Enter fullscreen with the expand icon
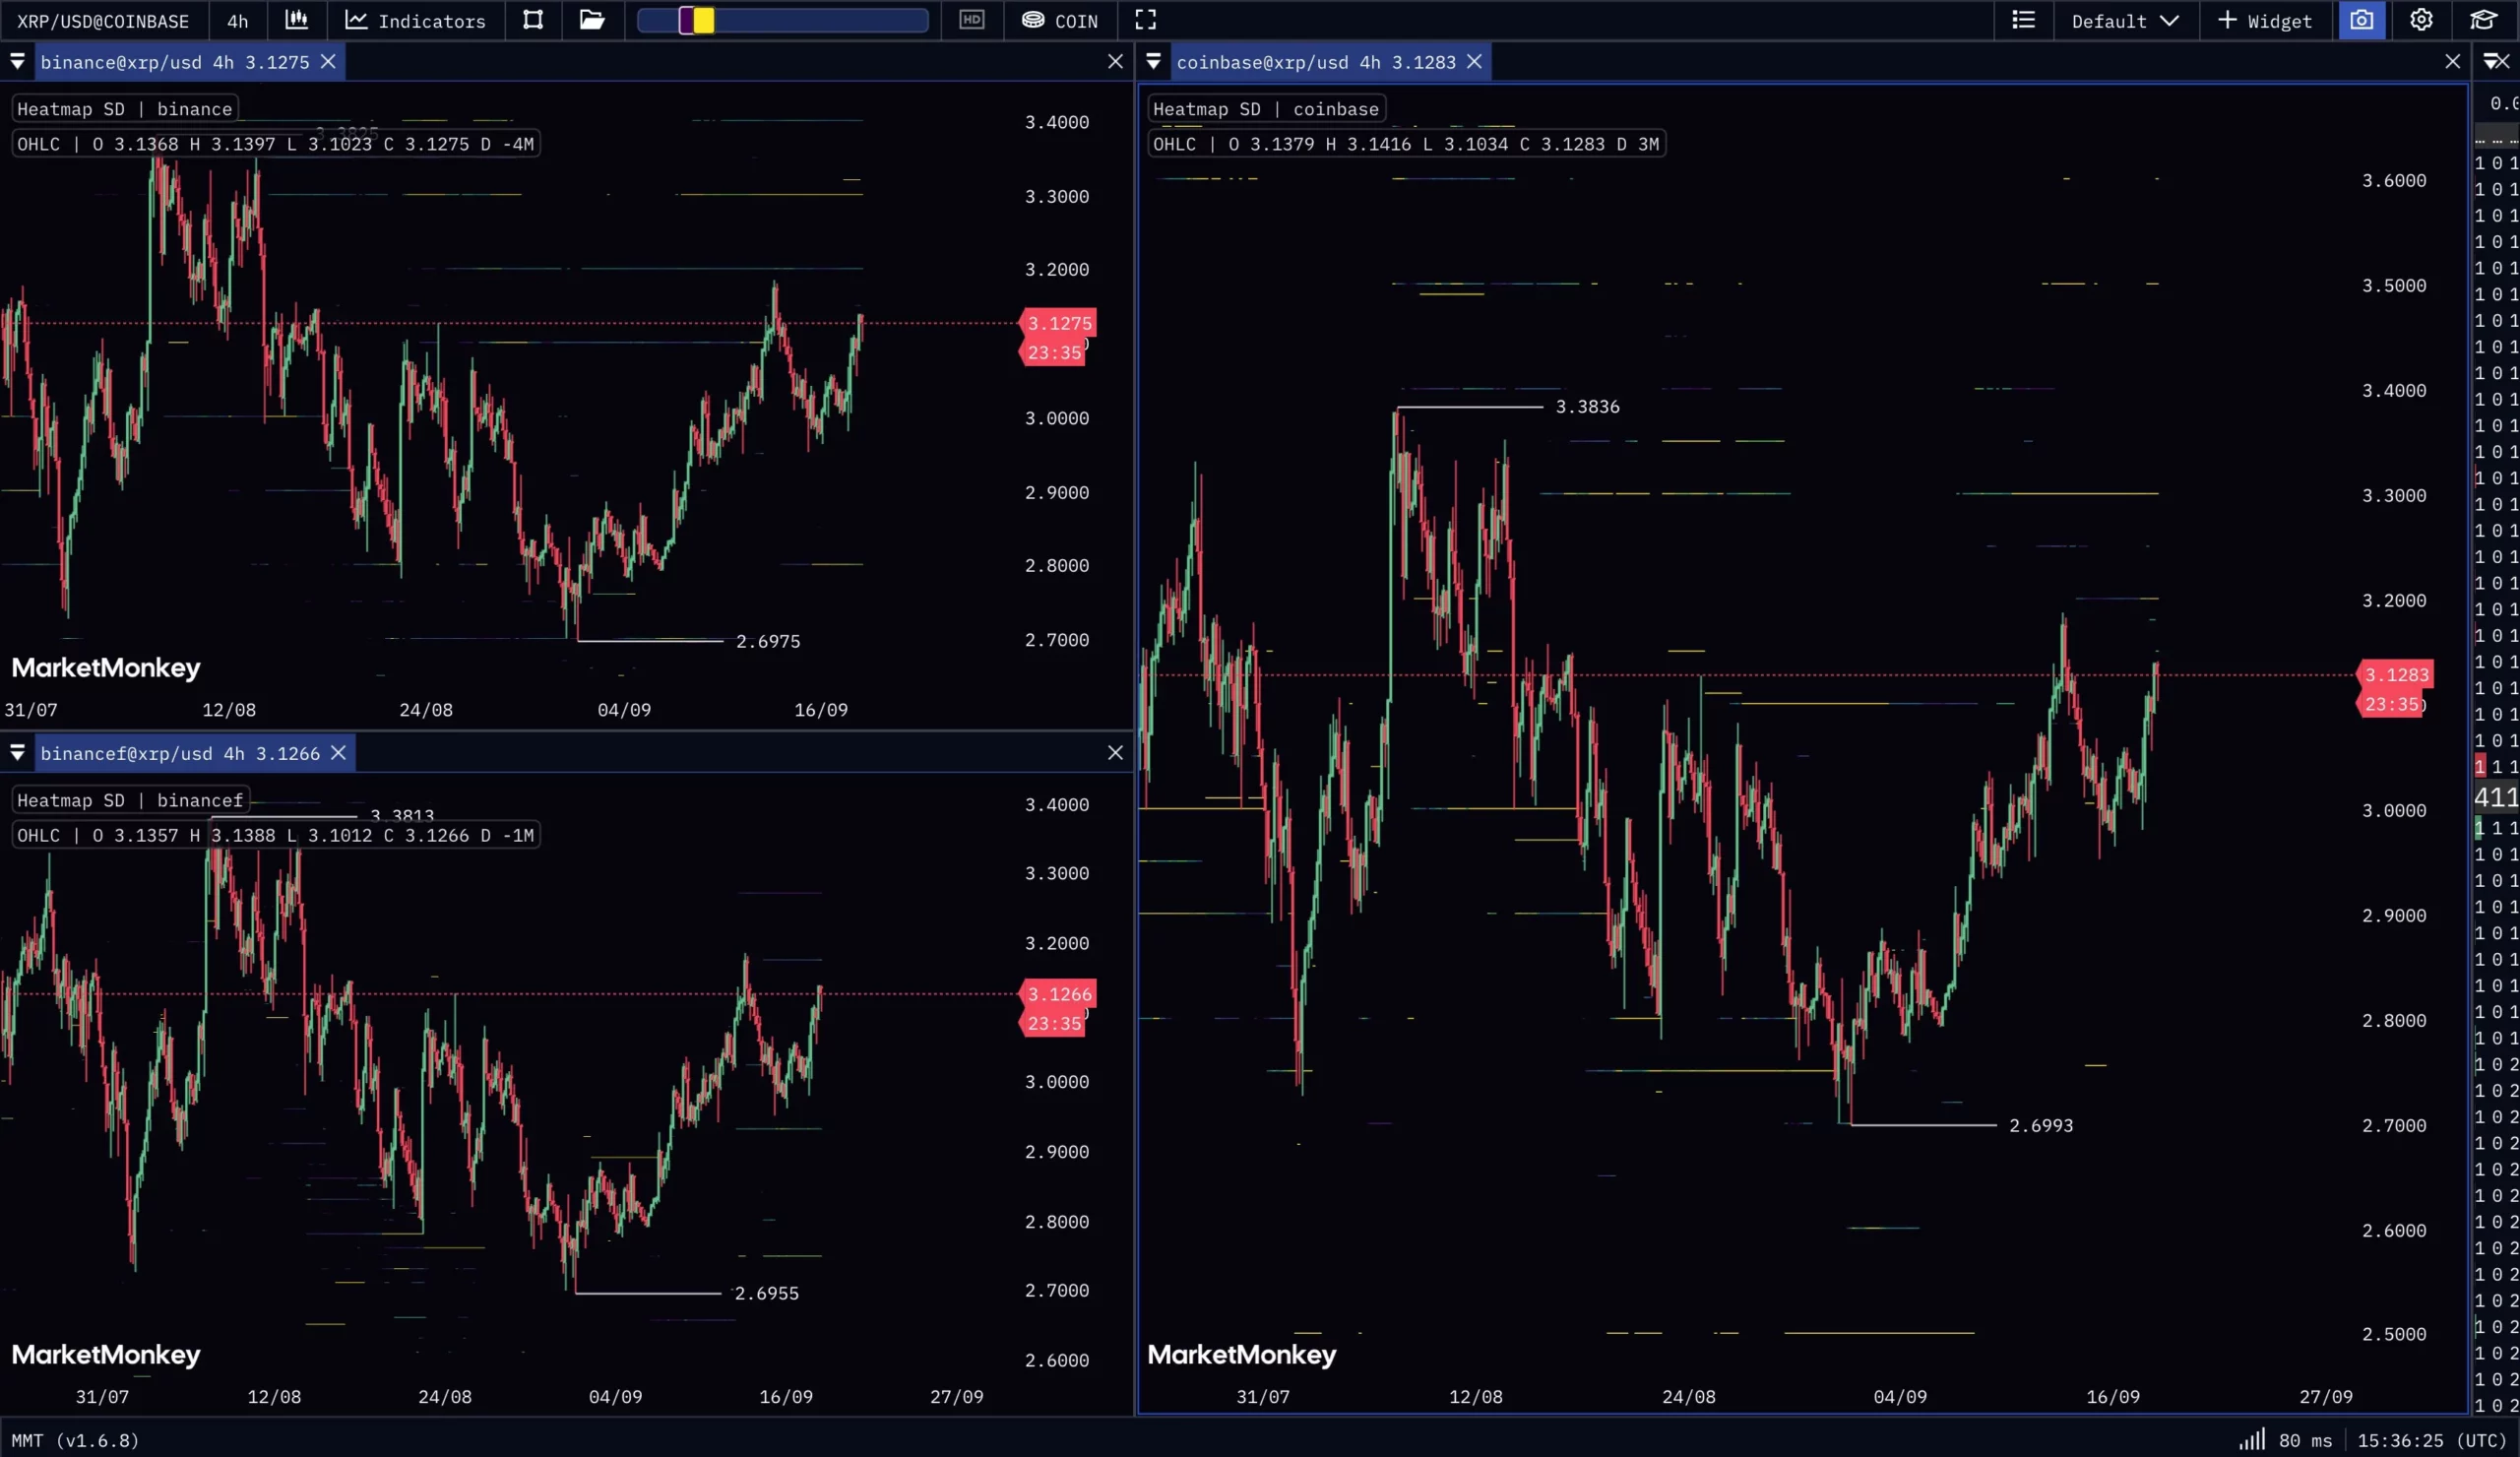The width and height of the screenshot is (2520, 1457). 1145,20
